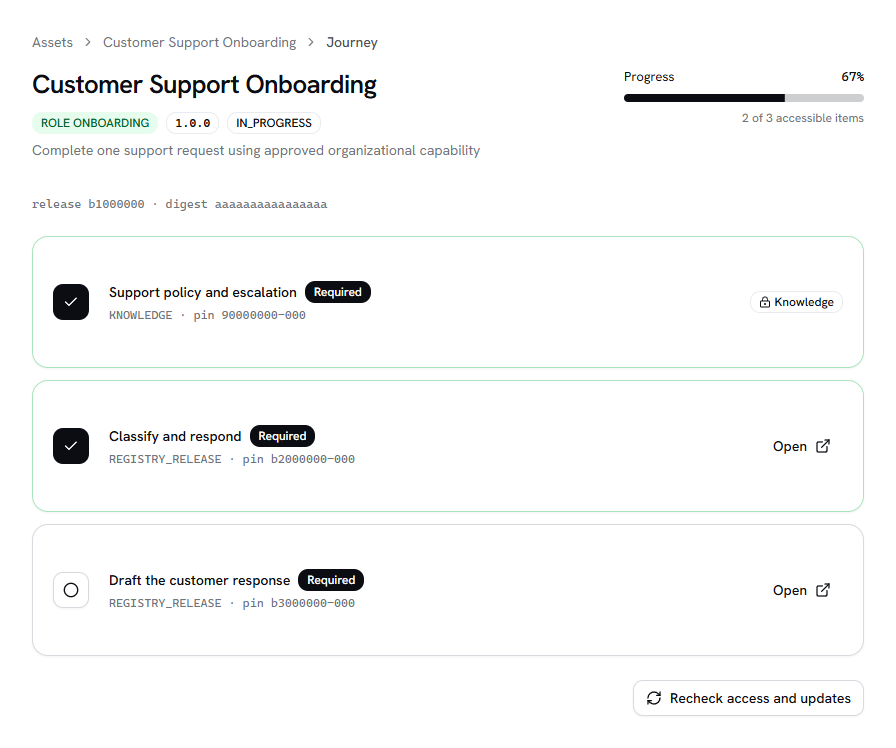The height and width of the screenshot is (748, 896).
Task: Click the 1.0.0 version badge
Action: (x=193, y=123)
